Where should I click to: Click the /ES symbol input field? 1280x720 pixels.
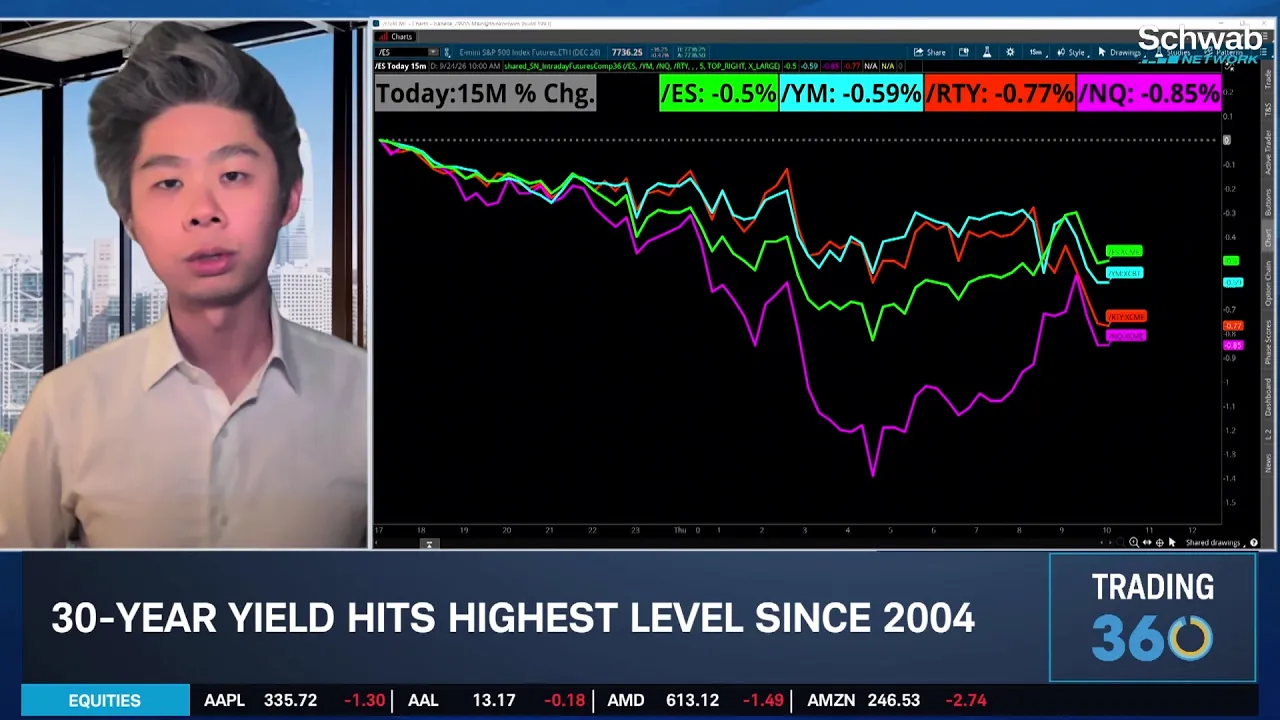(x=401, y=52)
